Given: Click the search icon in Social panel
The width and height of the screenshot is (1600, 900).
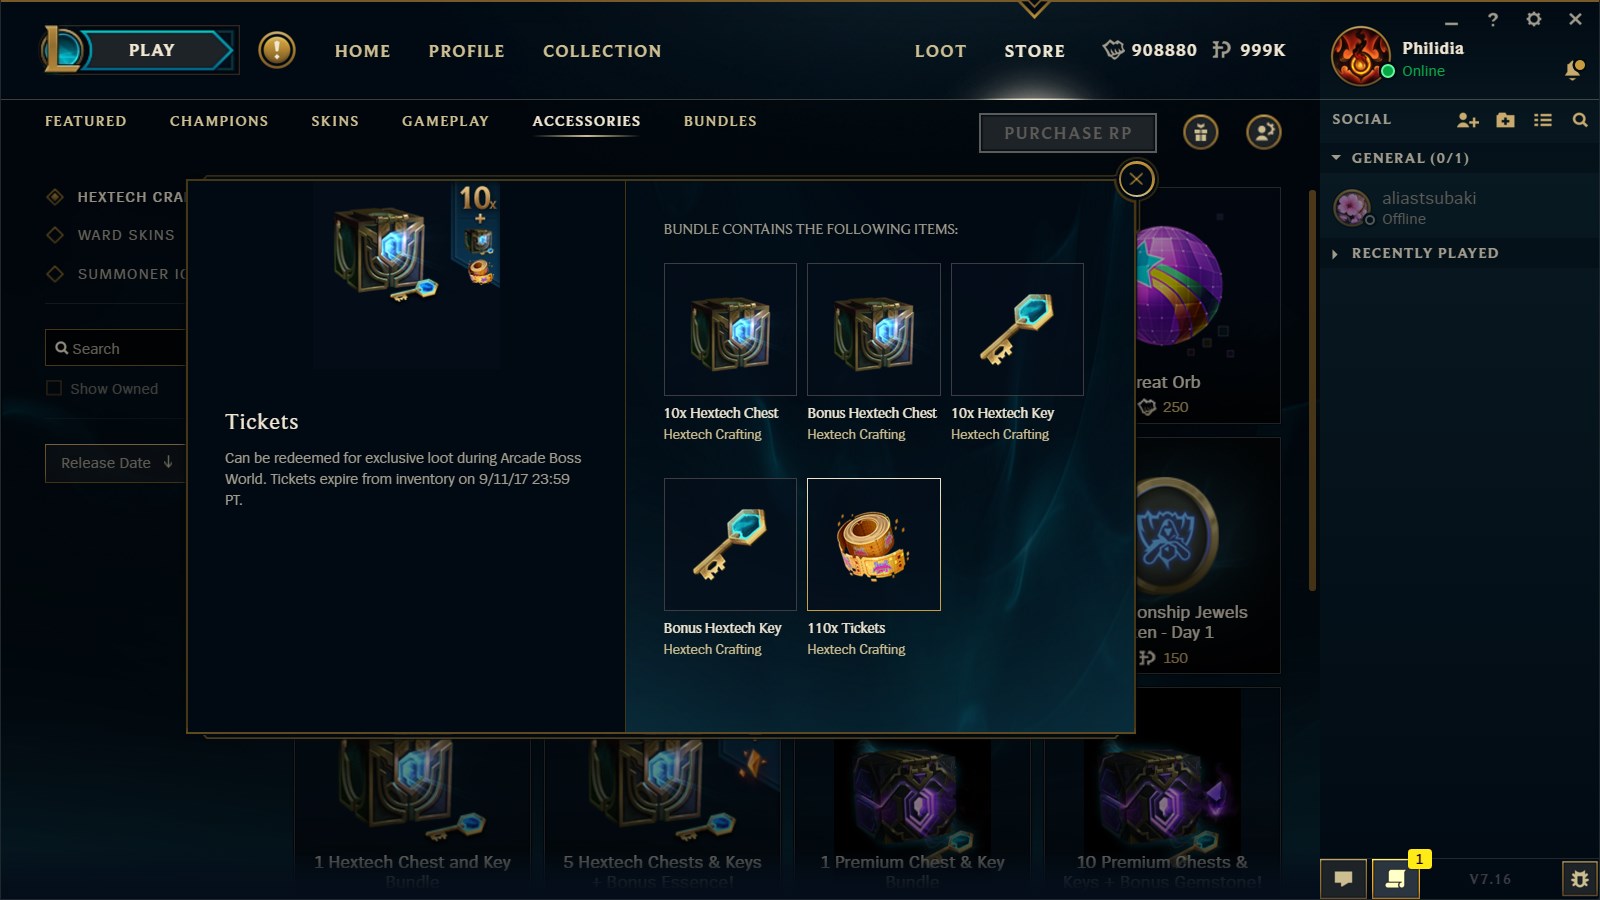Looking at the screenshot, I should (x=1580, y=120).
